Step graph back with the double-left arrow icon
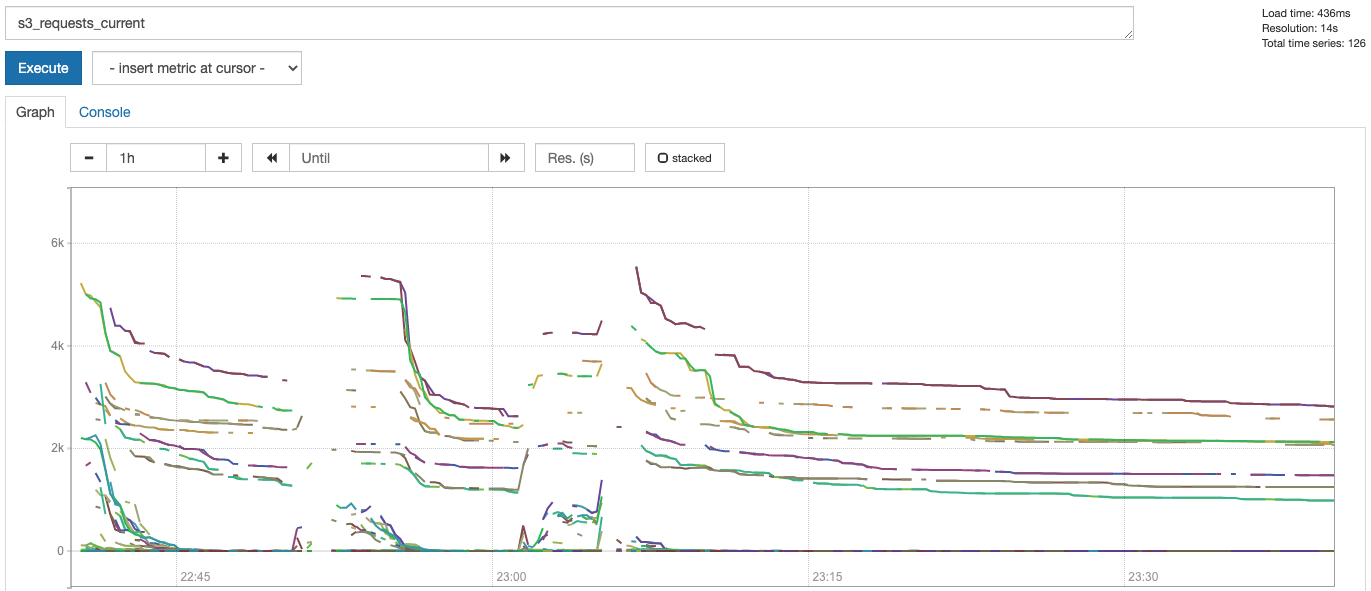The height and width of the screenshot is (591, 1371). 270,157
